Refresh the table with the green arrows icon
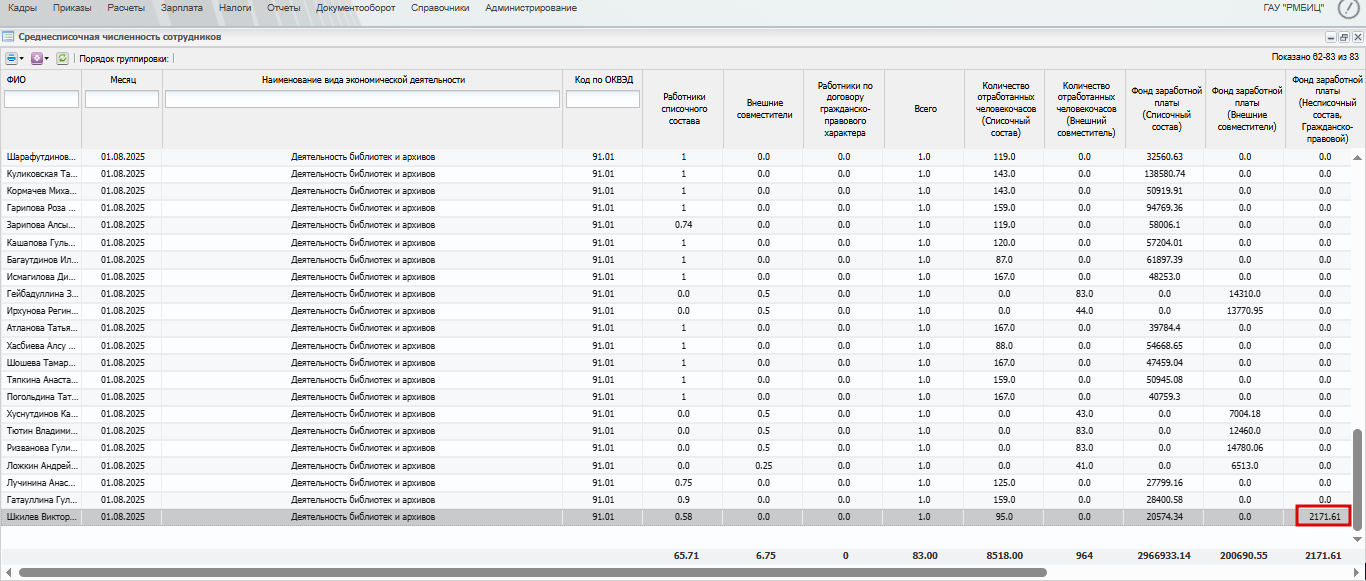This screenshot has height=581, width=1366. 62,58
